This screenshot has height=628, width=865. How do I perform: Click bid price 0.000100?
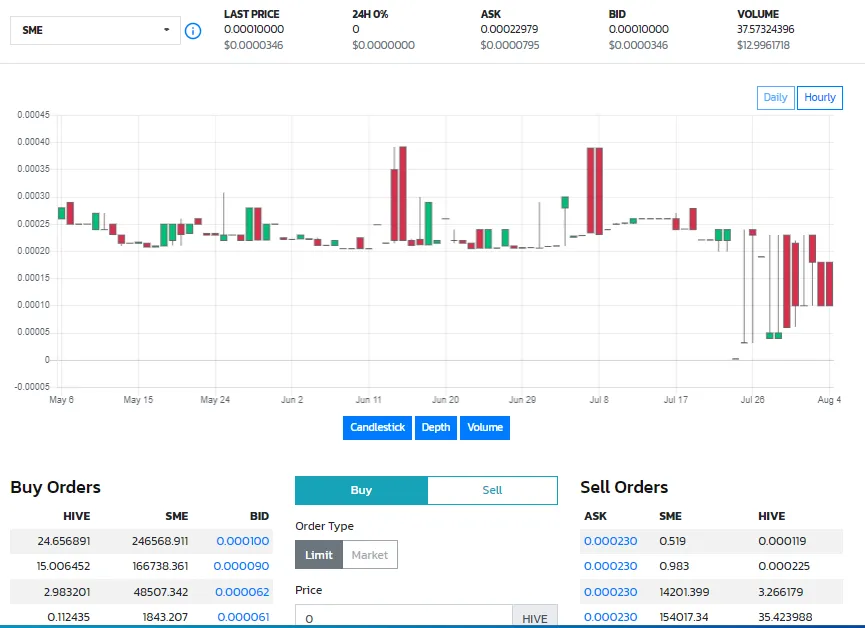coord(243,541)
